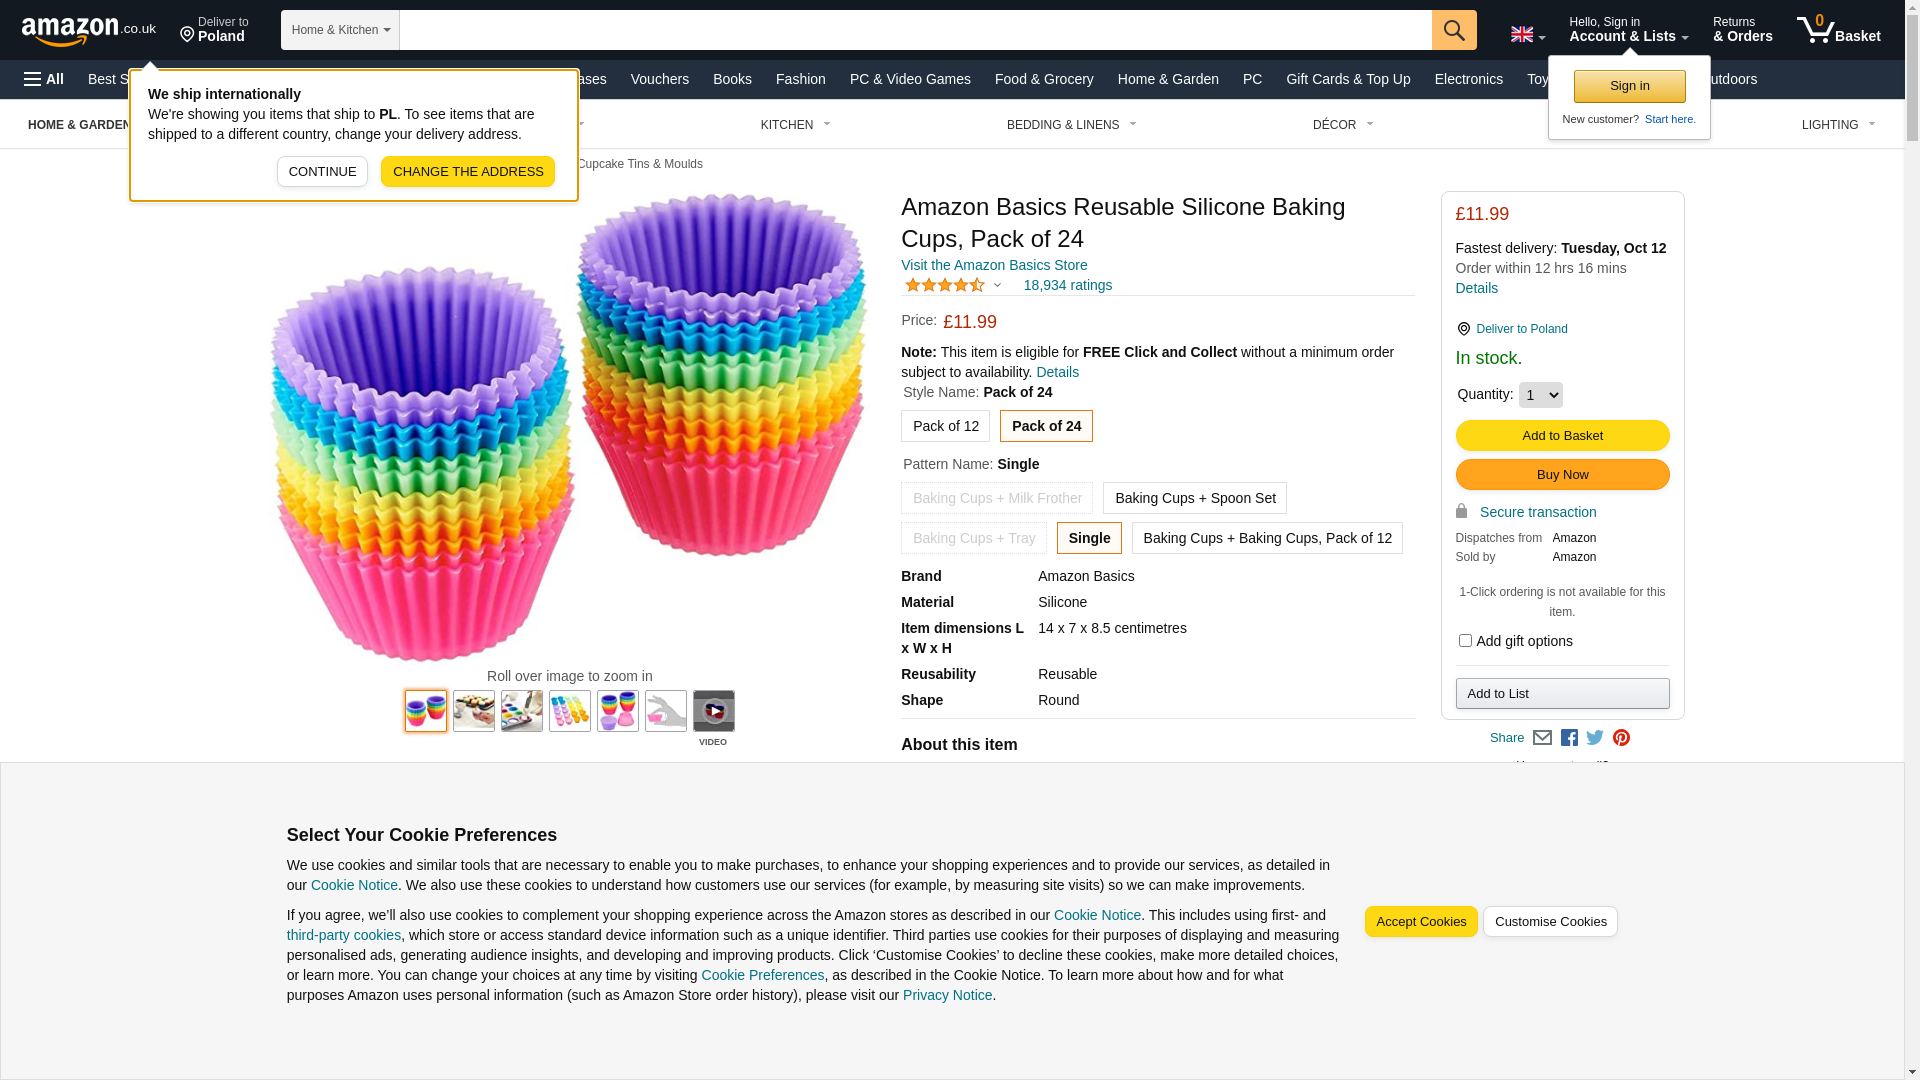Image resolution: width=1920 pixels, height=1080 pixels.
Task: Open the Books navigation item
Action: coord(732,79)
